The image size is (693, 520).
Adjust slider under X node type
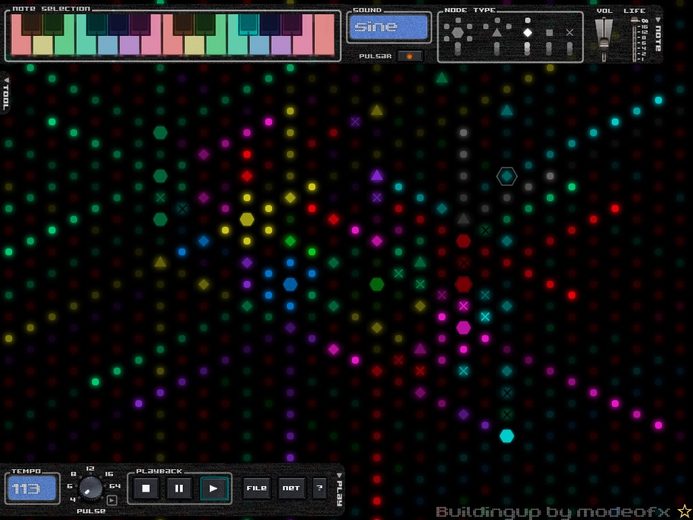pyautogui.click(x=570, y=49)
